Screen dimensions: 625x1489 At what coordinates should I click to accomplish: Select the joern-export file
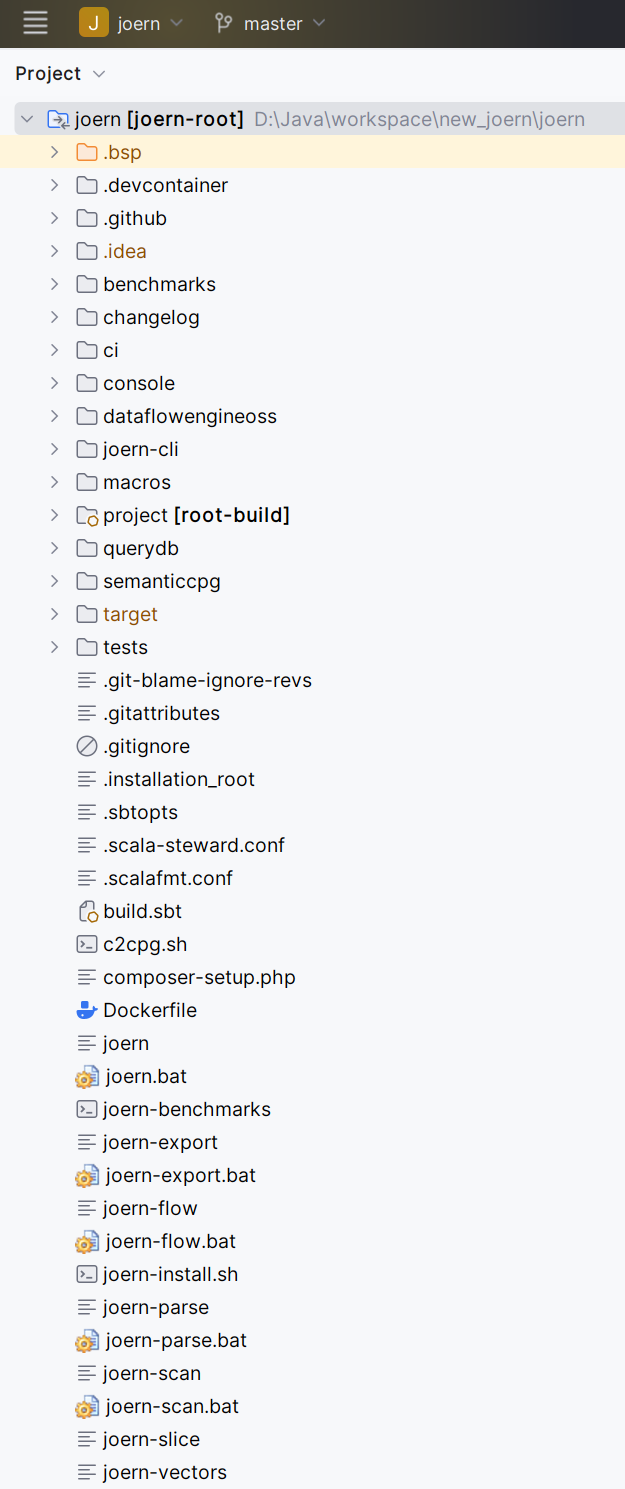(x=158, y=1142)
